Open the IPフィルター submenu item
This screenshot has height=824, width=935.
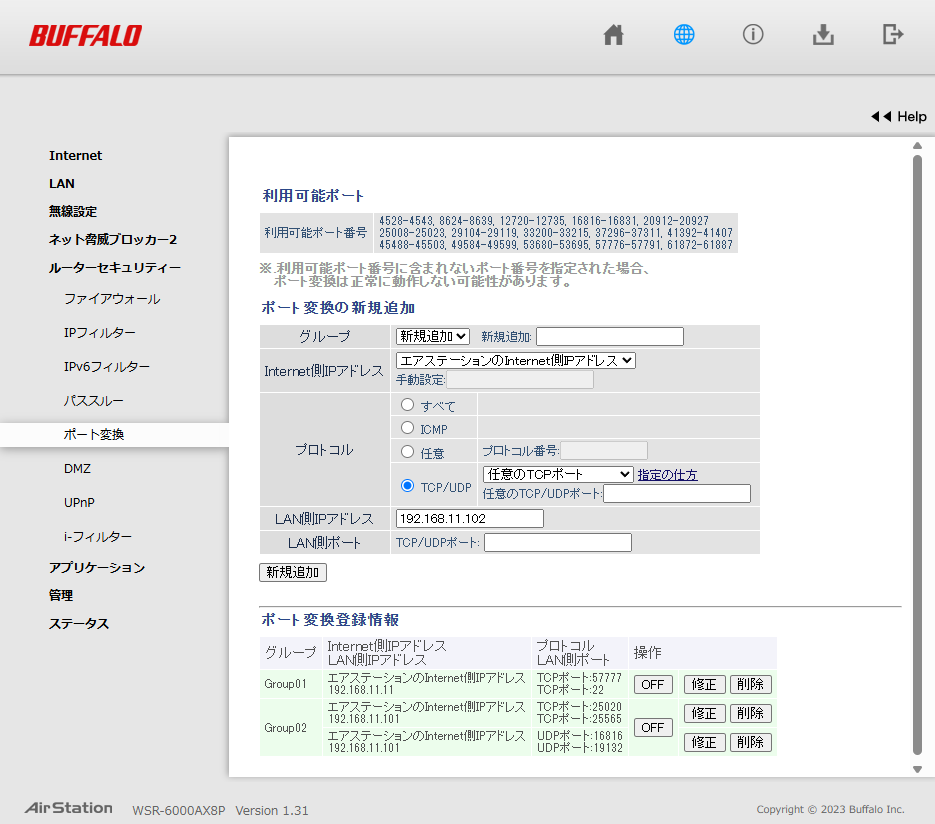[x=100, y=333]
